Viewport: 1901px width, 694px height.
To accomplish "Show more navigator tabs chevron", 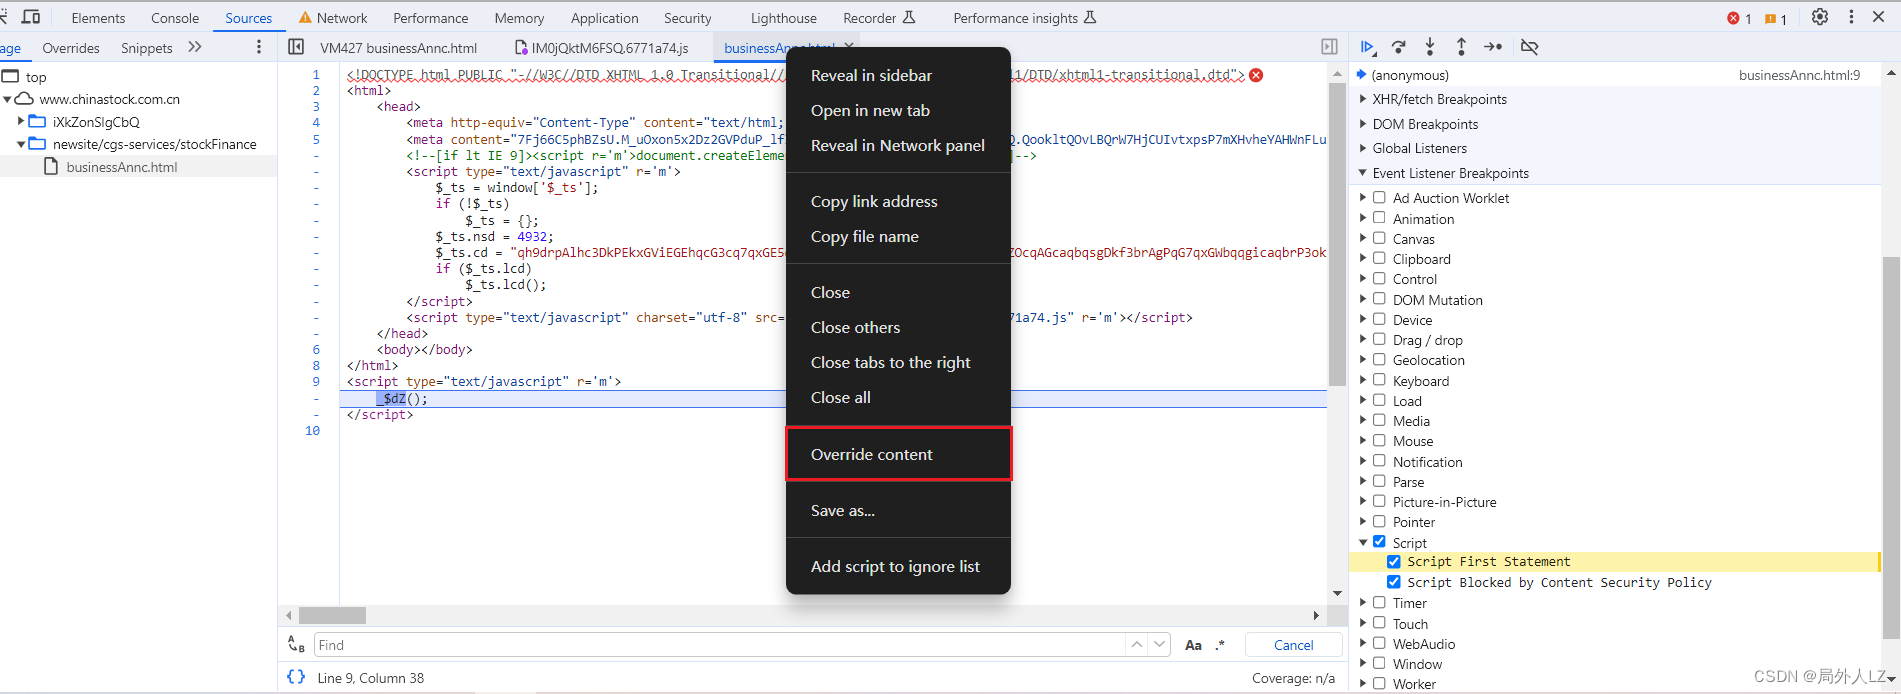I will [x=195, y=47].
